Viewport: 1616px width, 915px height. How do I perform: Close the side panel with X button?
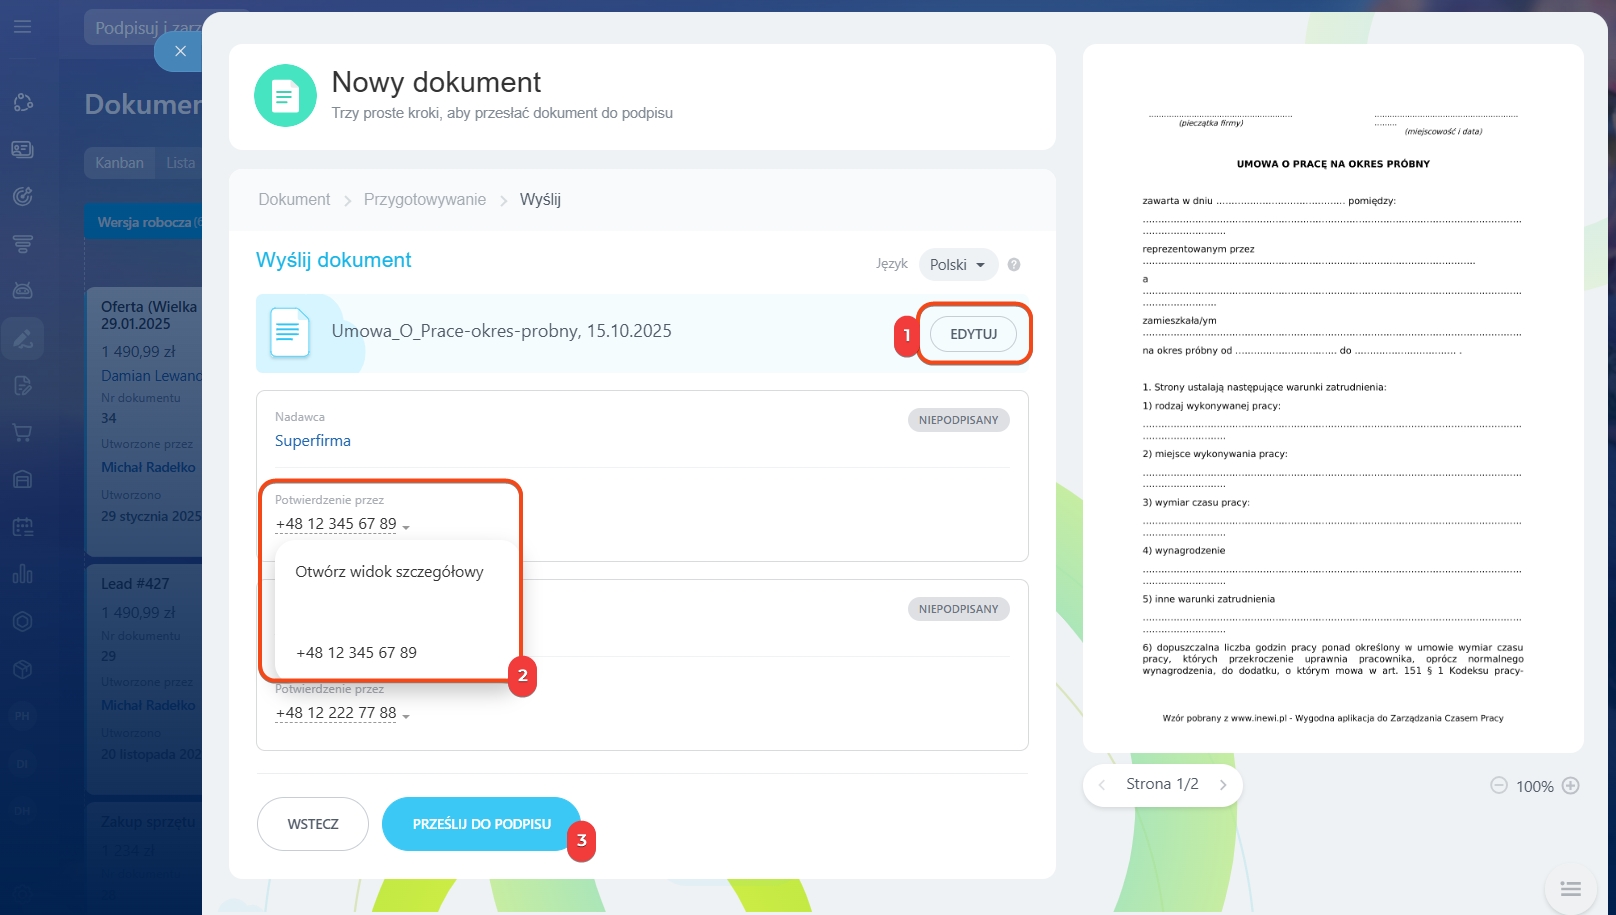click(180, 51)
